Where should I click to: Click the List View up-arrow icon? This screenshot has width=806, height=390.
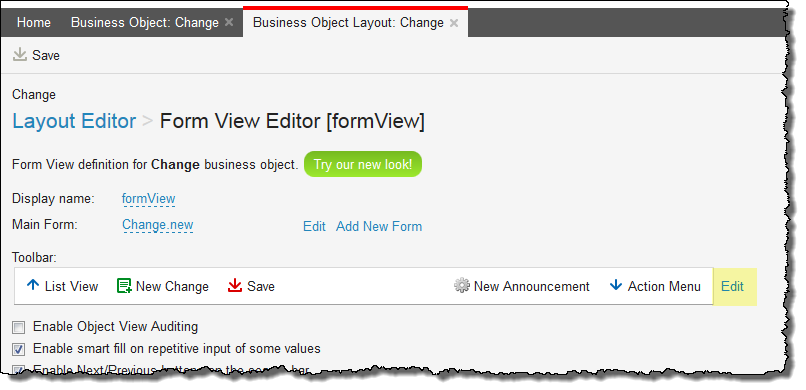[x=33, y=285]
